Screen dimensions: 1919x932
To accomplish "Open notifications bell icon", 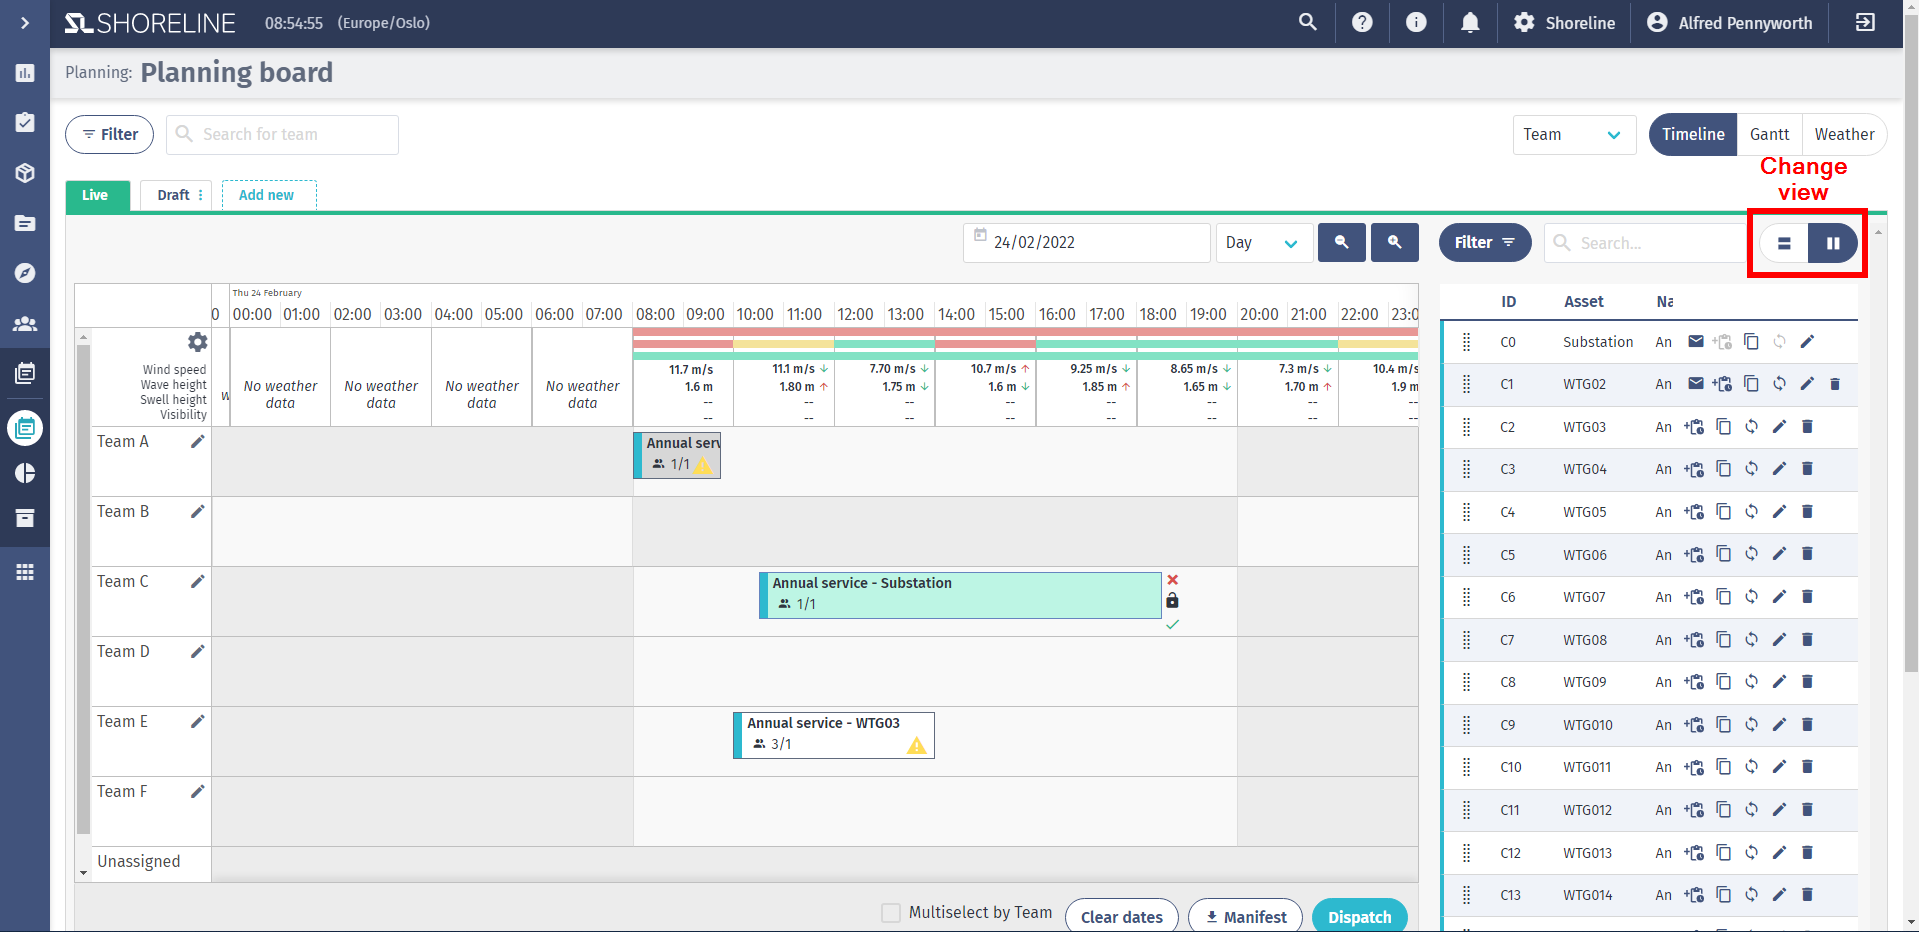I will click(x=1470, y=22).
